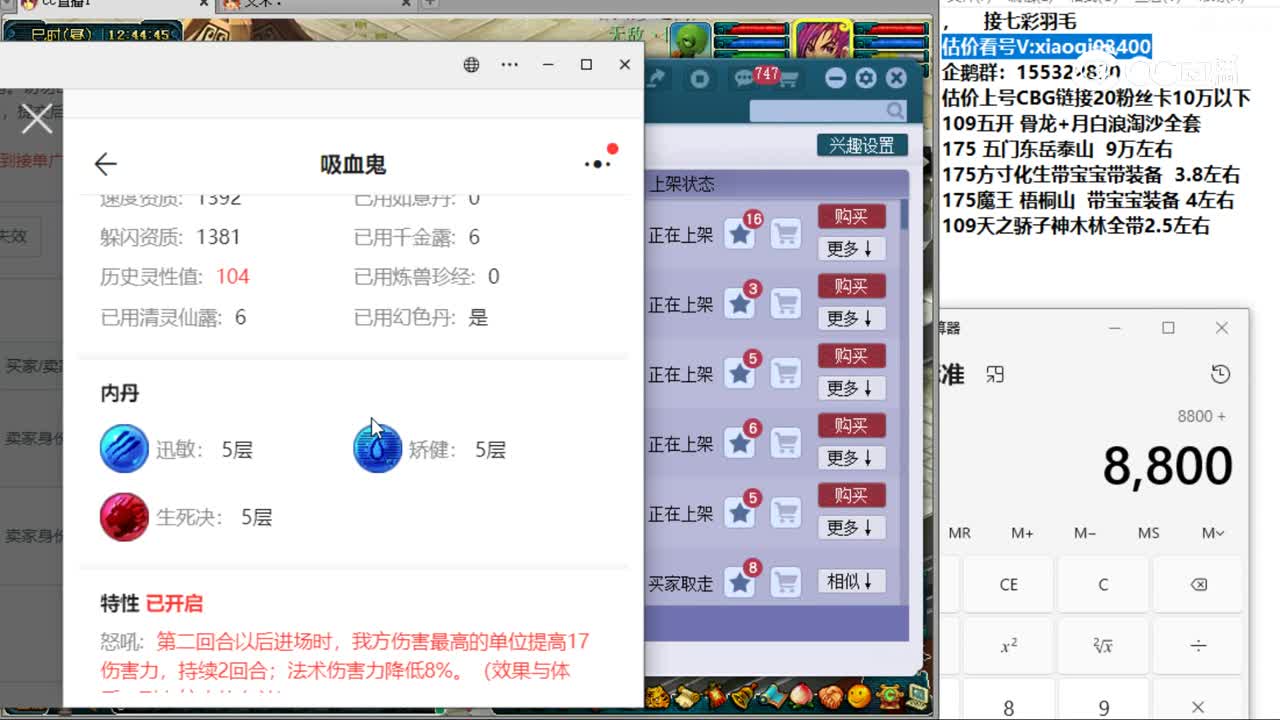Image resolution: width=1280 pixels, height=720 pixels.
Task: Click the 已开启 trait status text
Action: (x=174, y=604)
